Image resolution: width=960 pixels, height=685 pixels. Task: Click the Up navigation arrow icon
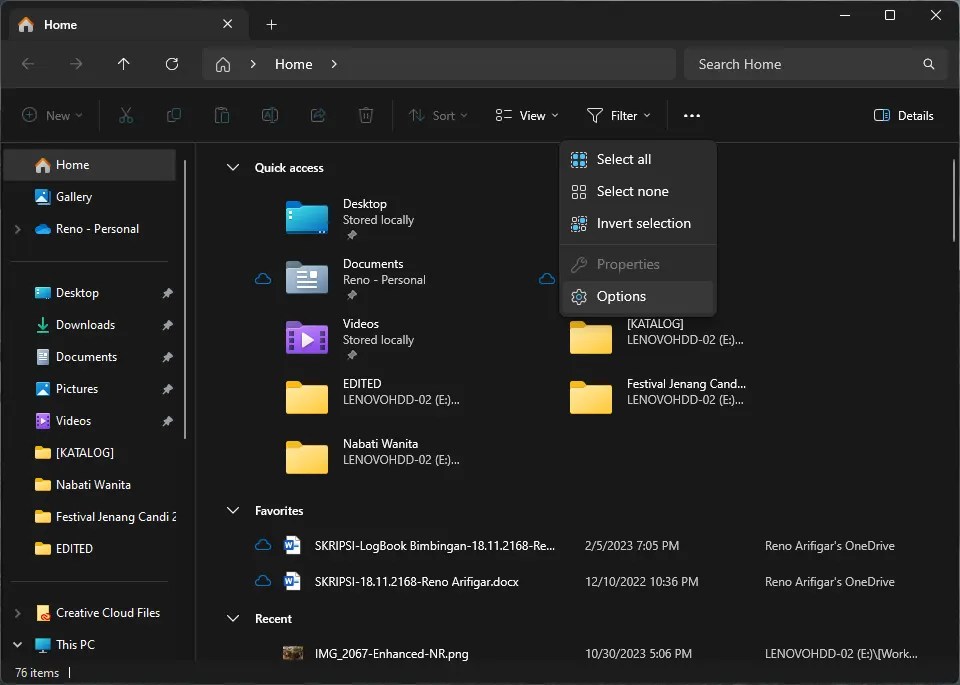coord(123,64)
